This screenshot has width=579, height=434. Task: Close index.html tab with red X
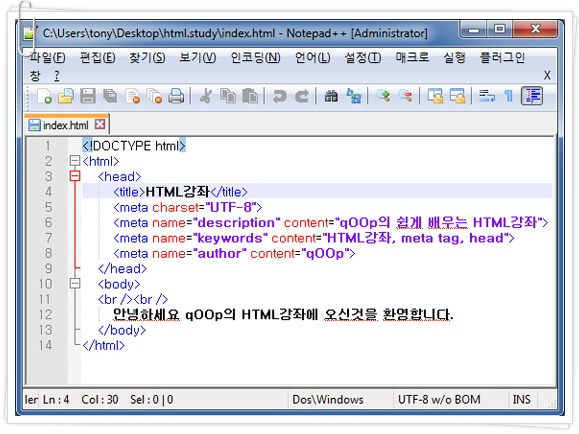[100, 124]
